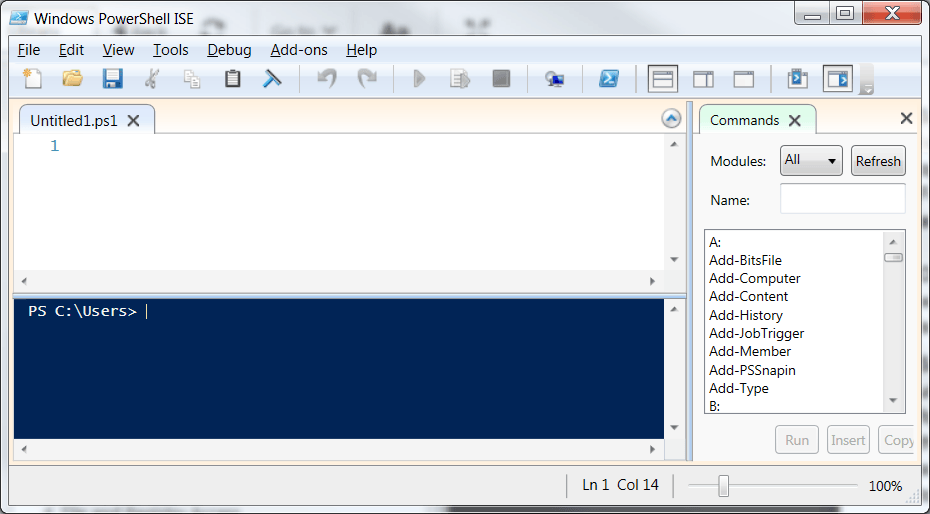Open the Modules dropdown
Viewport: 930px width, 514px height.
pos(811,161)
